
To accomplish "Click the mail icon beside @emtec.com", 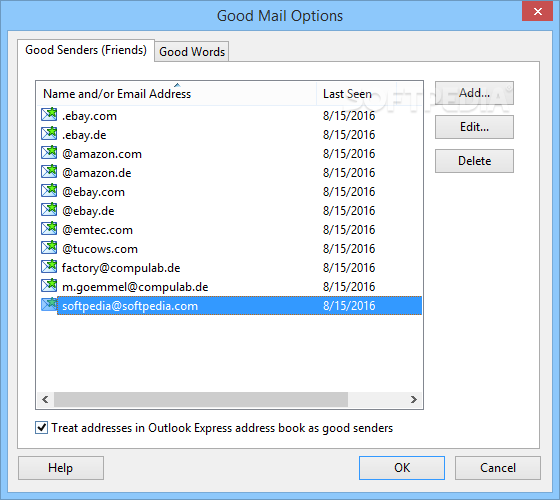I will tap(49, 228).
